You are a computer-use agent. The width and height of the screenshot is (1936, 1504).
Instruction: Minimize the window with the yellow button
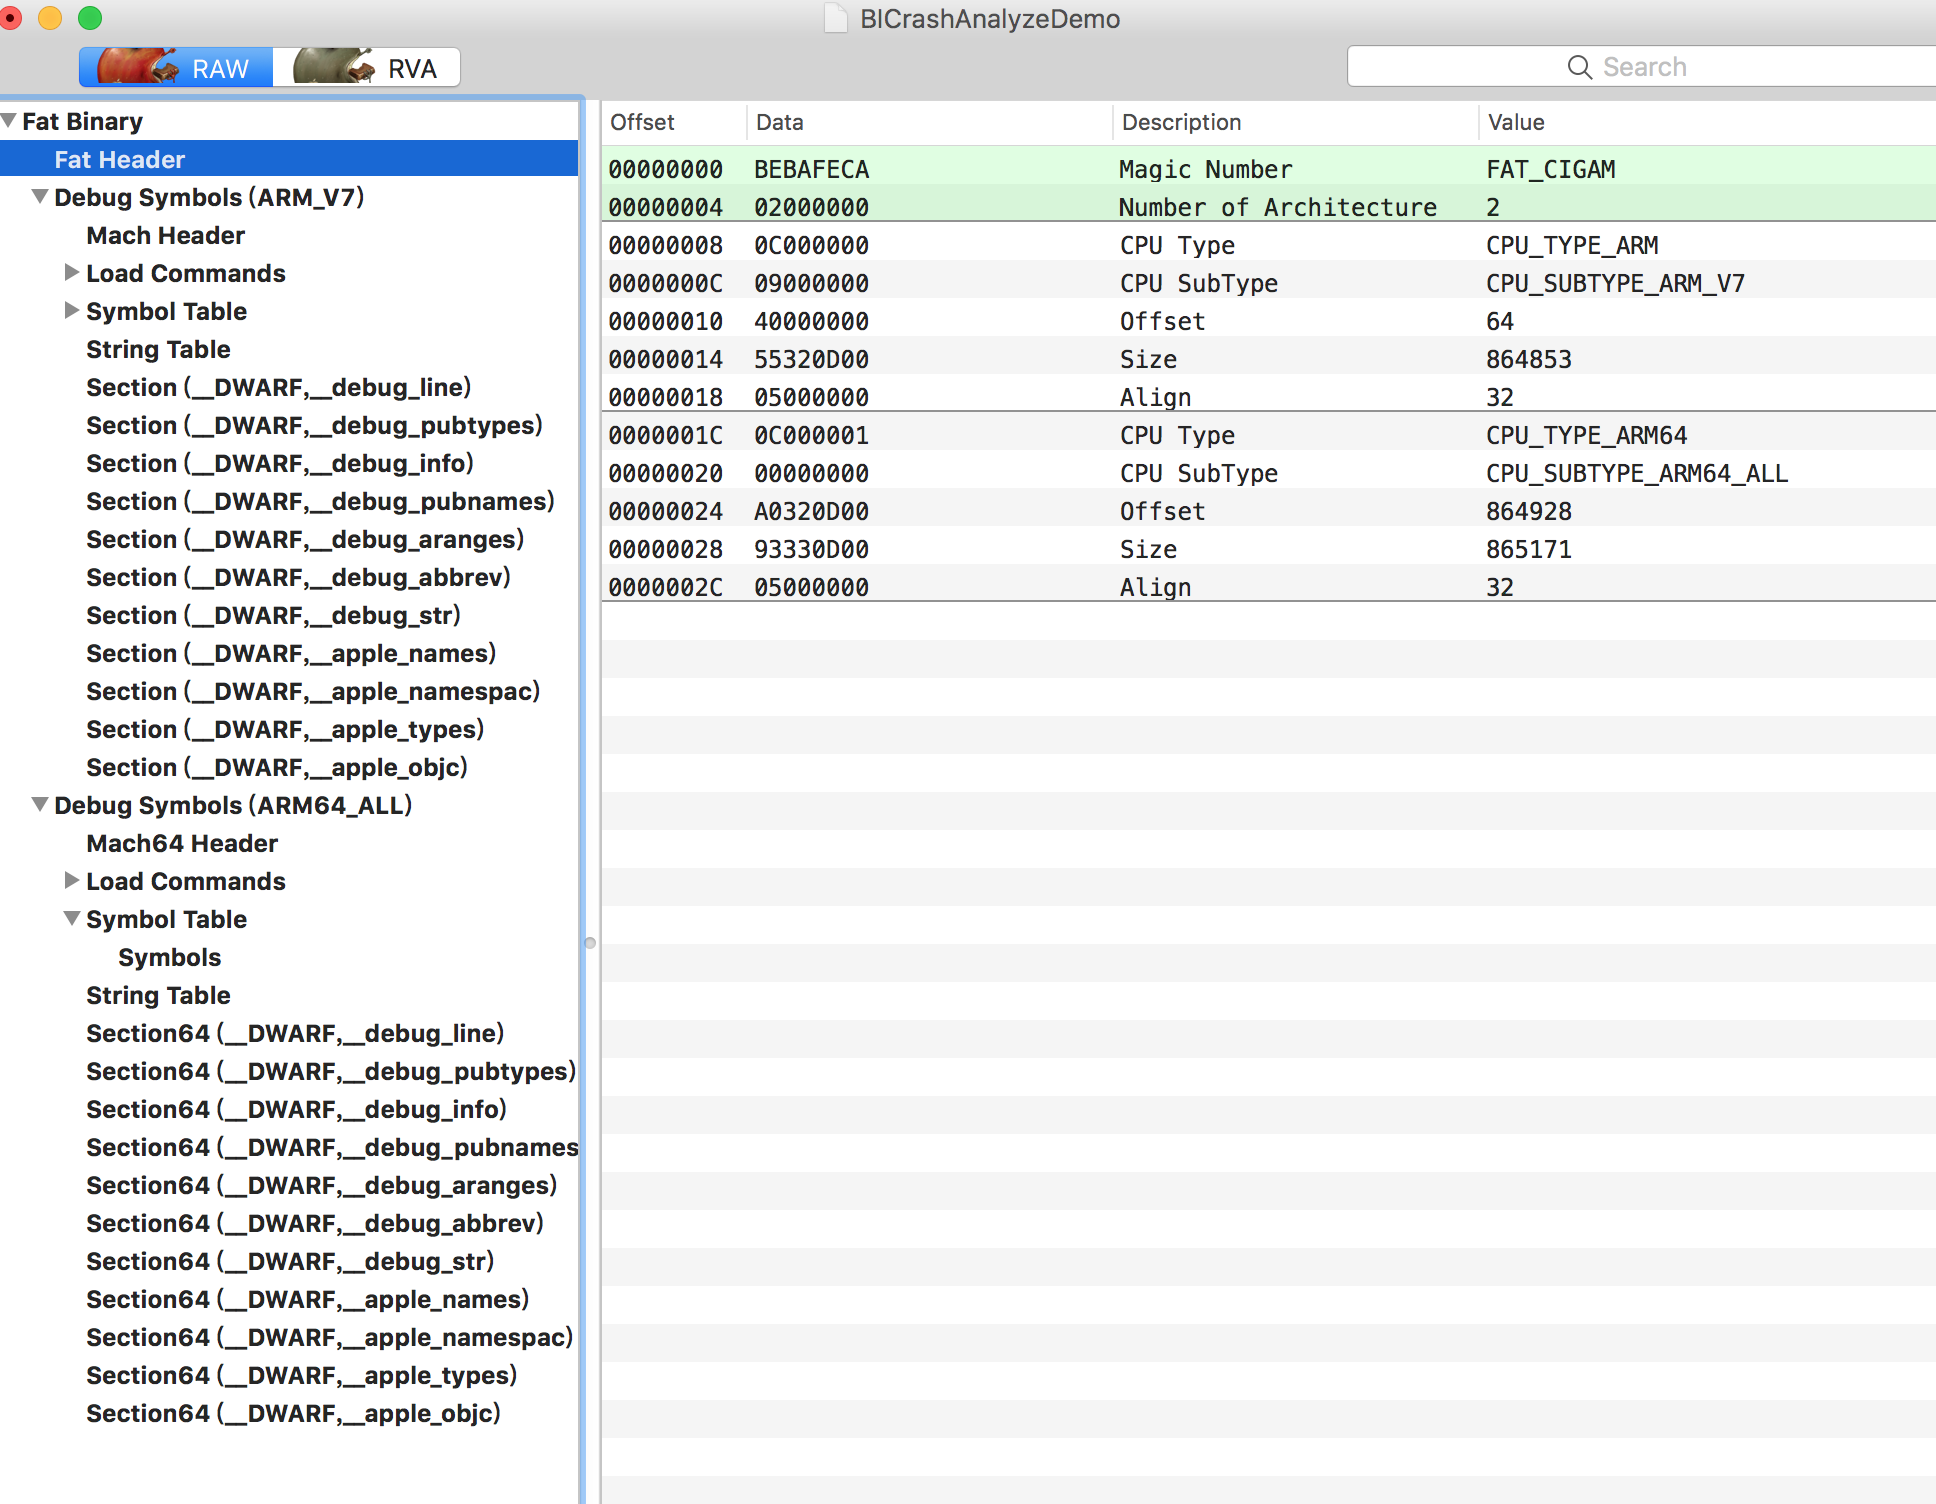(x=50, y=17)
